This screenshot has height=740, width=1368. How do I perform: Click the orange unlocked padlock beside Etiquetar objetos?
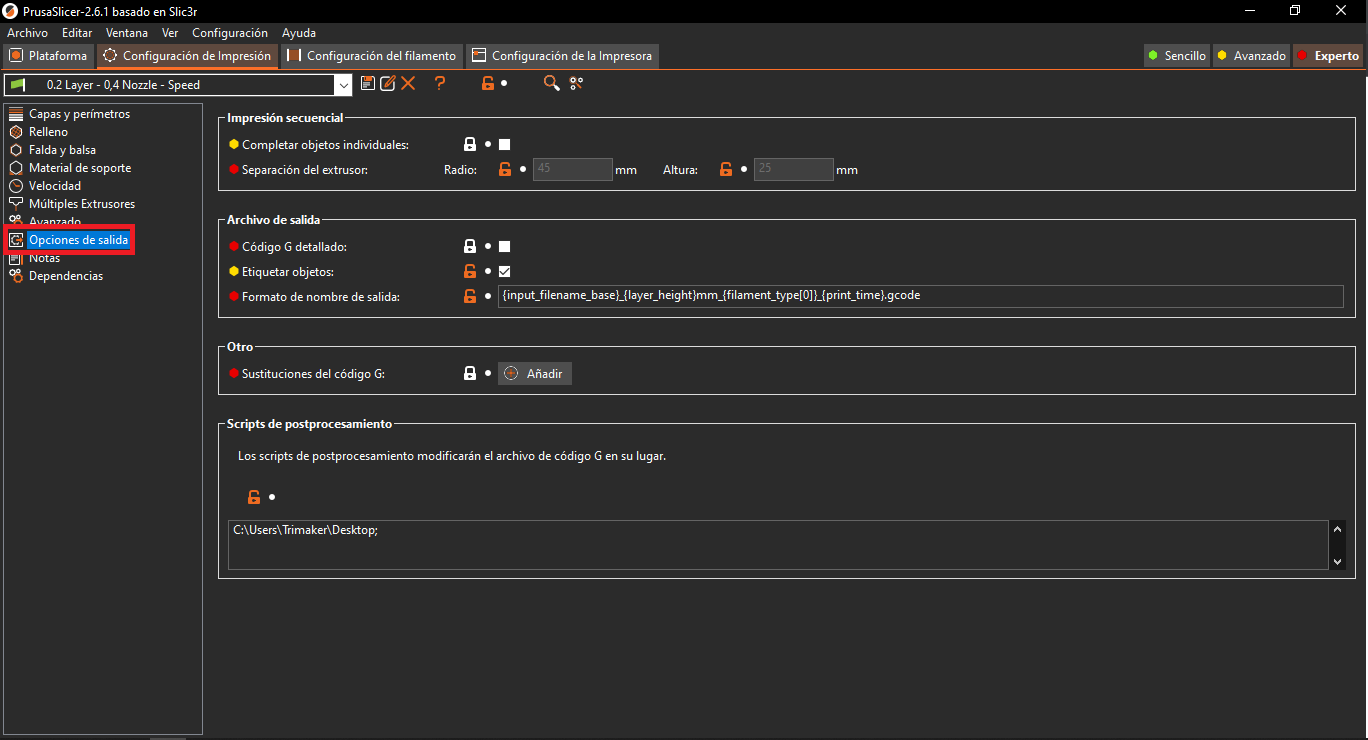pyautogui.click(x=469, y=271)
